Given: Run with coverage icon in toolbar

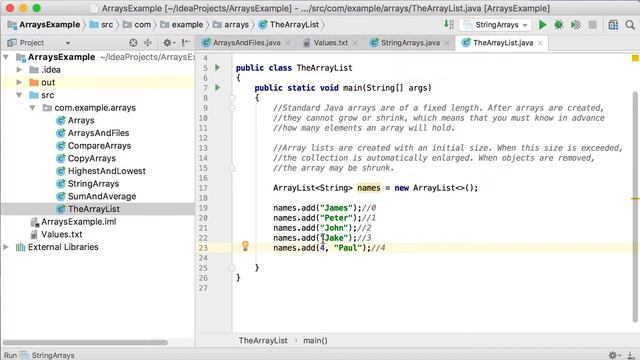Looking at the screenshot, I should click(576, 25).
